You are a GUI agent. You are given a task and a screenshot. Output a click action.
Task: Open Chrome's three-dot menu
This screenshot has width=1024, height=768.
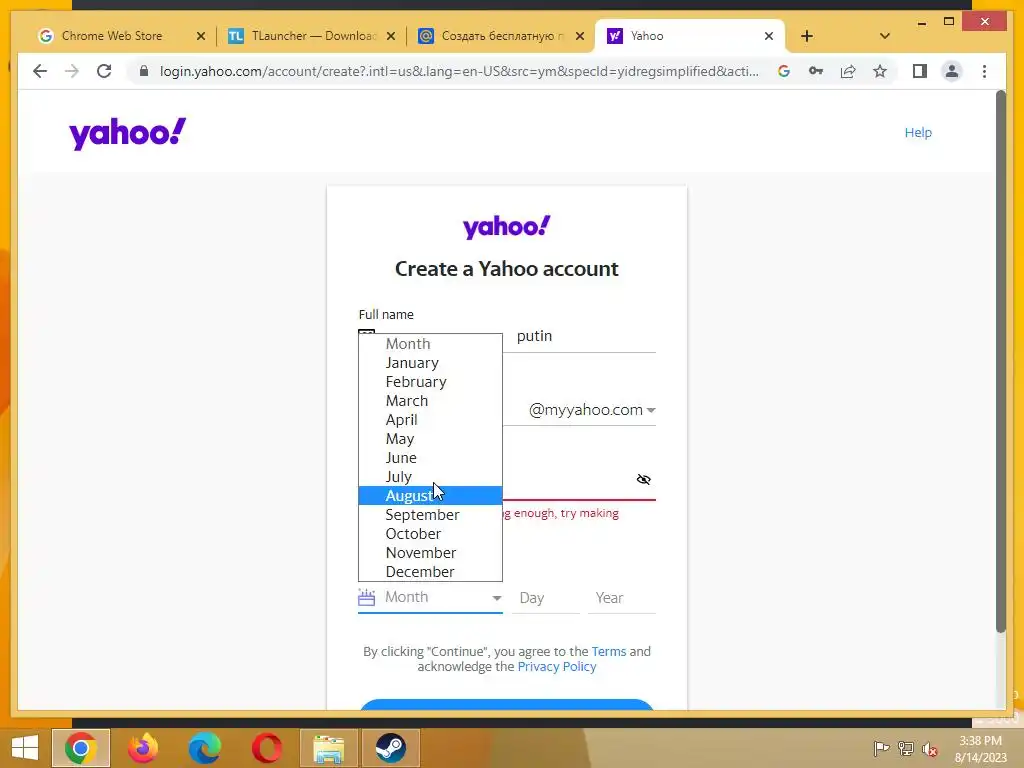(x=984, y=71)
